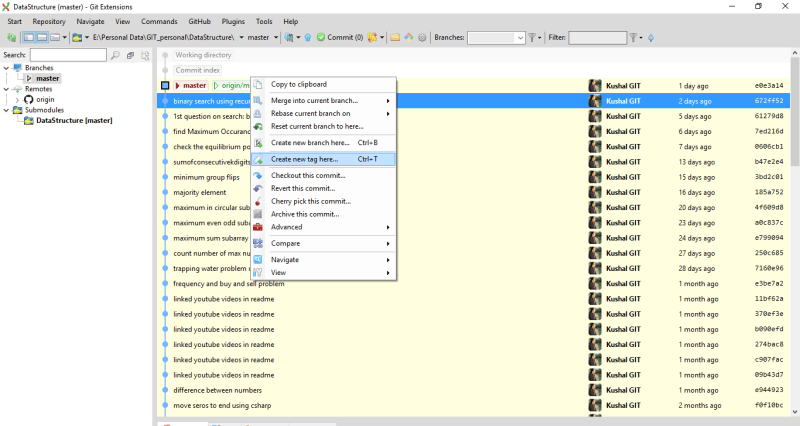
Task: Click the stash icon in toolbar
Action: click(x=289, y=37)
